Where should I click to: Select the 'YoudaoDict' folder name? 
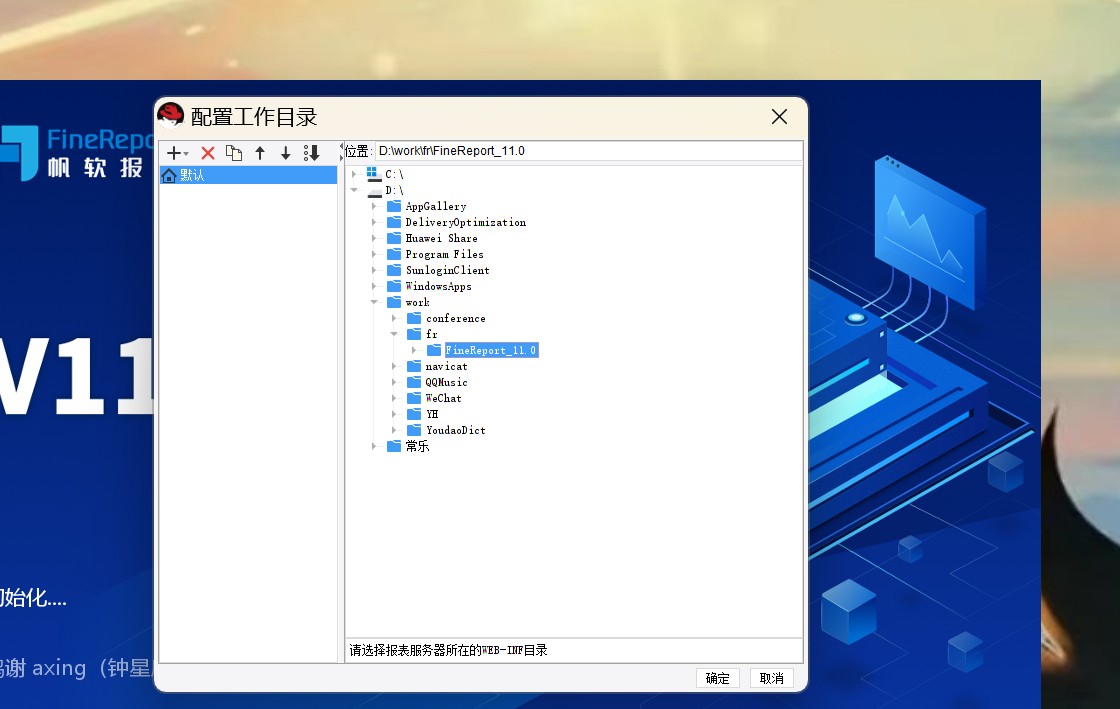(x=456, y=431)
